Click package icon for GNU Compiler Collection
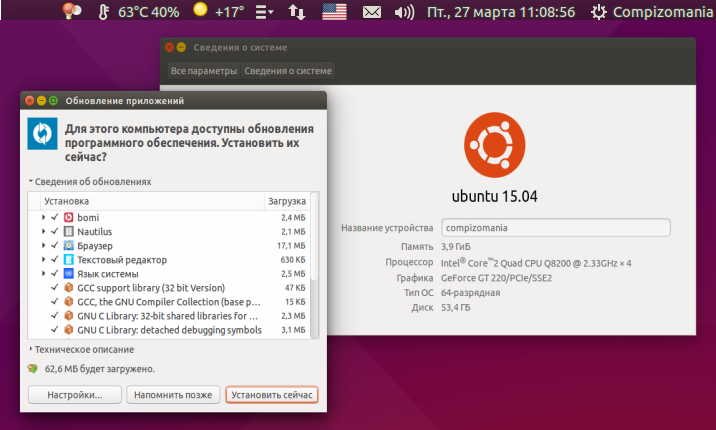The image size is (716, 430). pyautogui.click(x=68, y=302)
